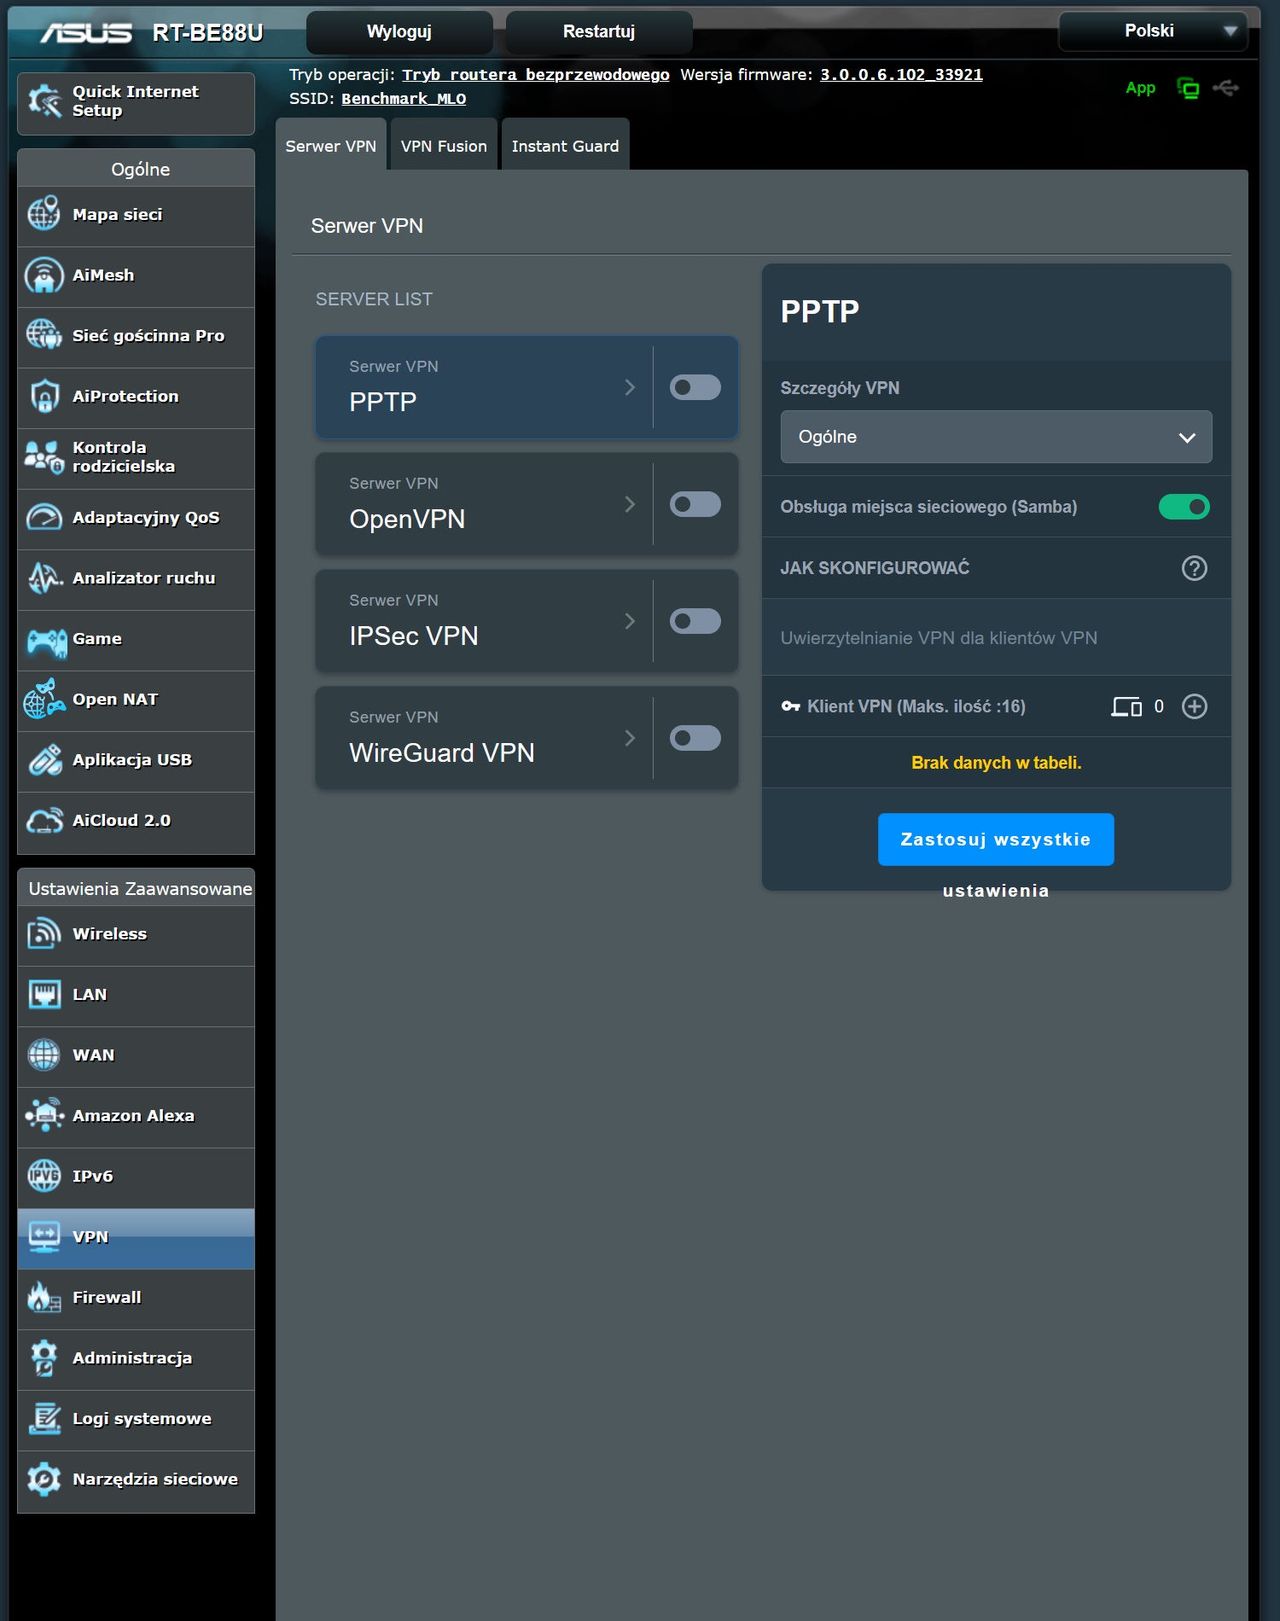The image size is (1280, 1621).
Task: Click the IPv6 icon
Action: (44, 1176)
